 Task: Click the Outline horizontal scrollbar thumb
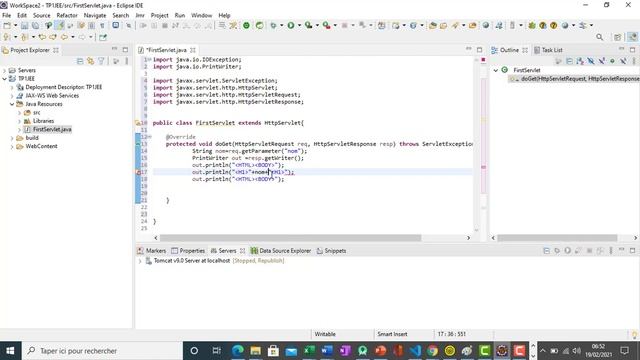tap(557, 238)
